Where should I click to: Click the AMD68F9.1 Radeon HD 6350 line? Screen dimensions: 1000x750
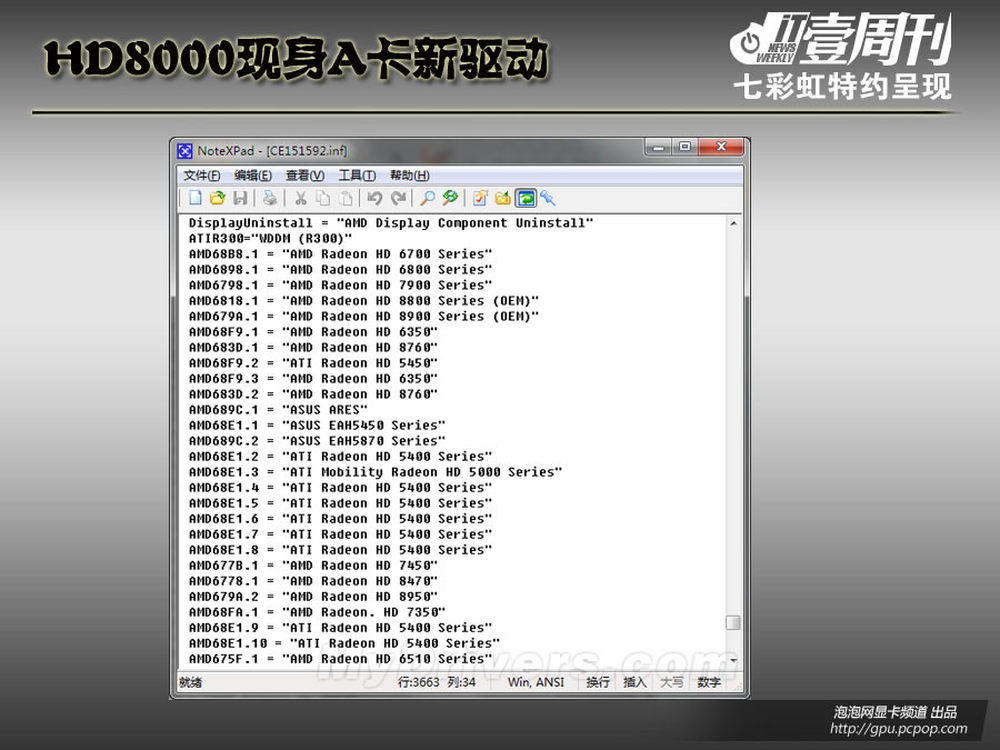313,332
